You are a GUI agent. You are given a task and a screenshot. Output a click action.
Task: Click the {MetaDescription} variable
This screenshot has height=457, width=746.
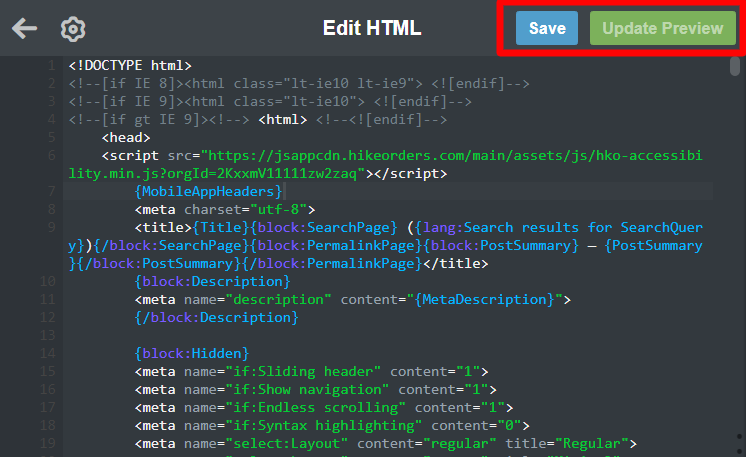pyautogui.click(x=485, y=300)
